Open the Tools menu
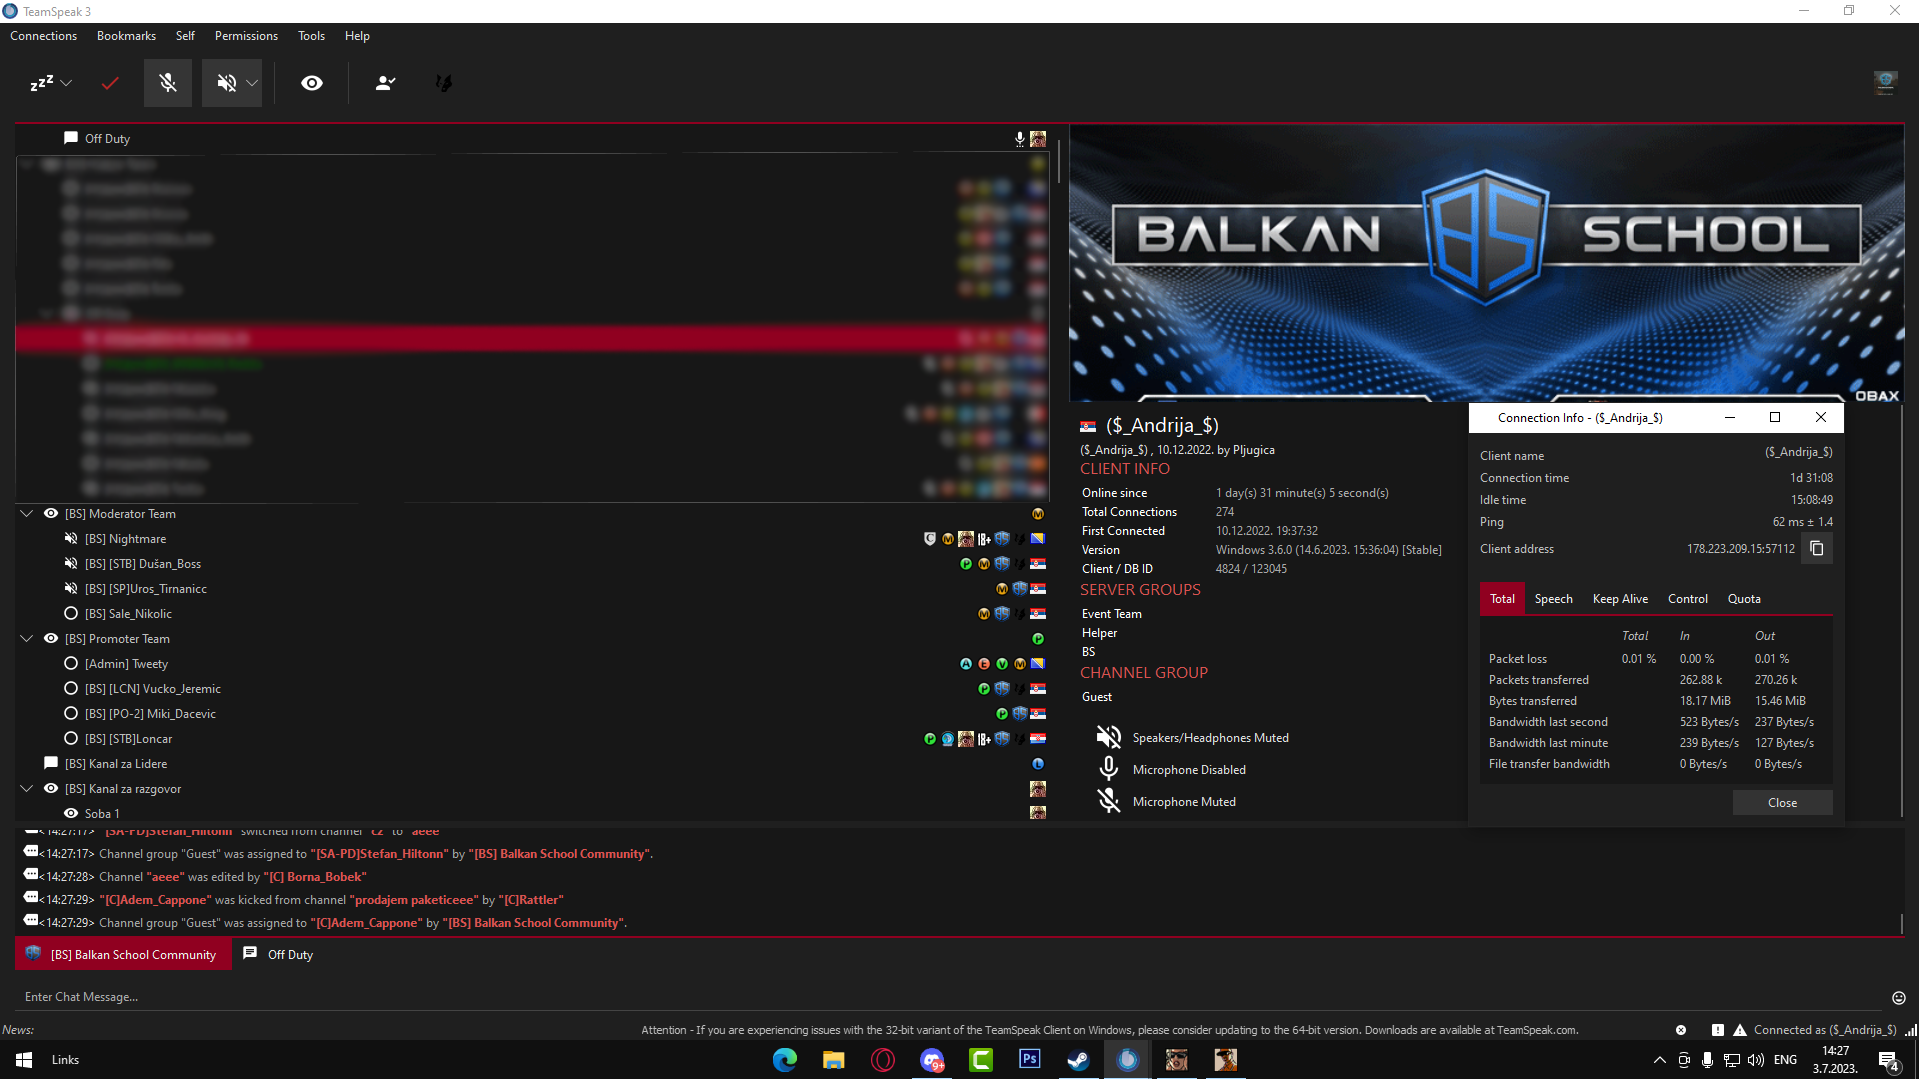Viewport: 1919px width, 1079px height. (x=311, y=36)
